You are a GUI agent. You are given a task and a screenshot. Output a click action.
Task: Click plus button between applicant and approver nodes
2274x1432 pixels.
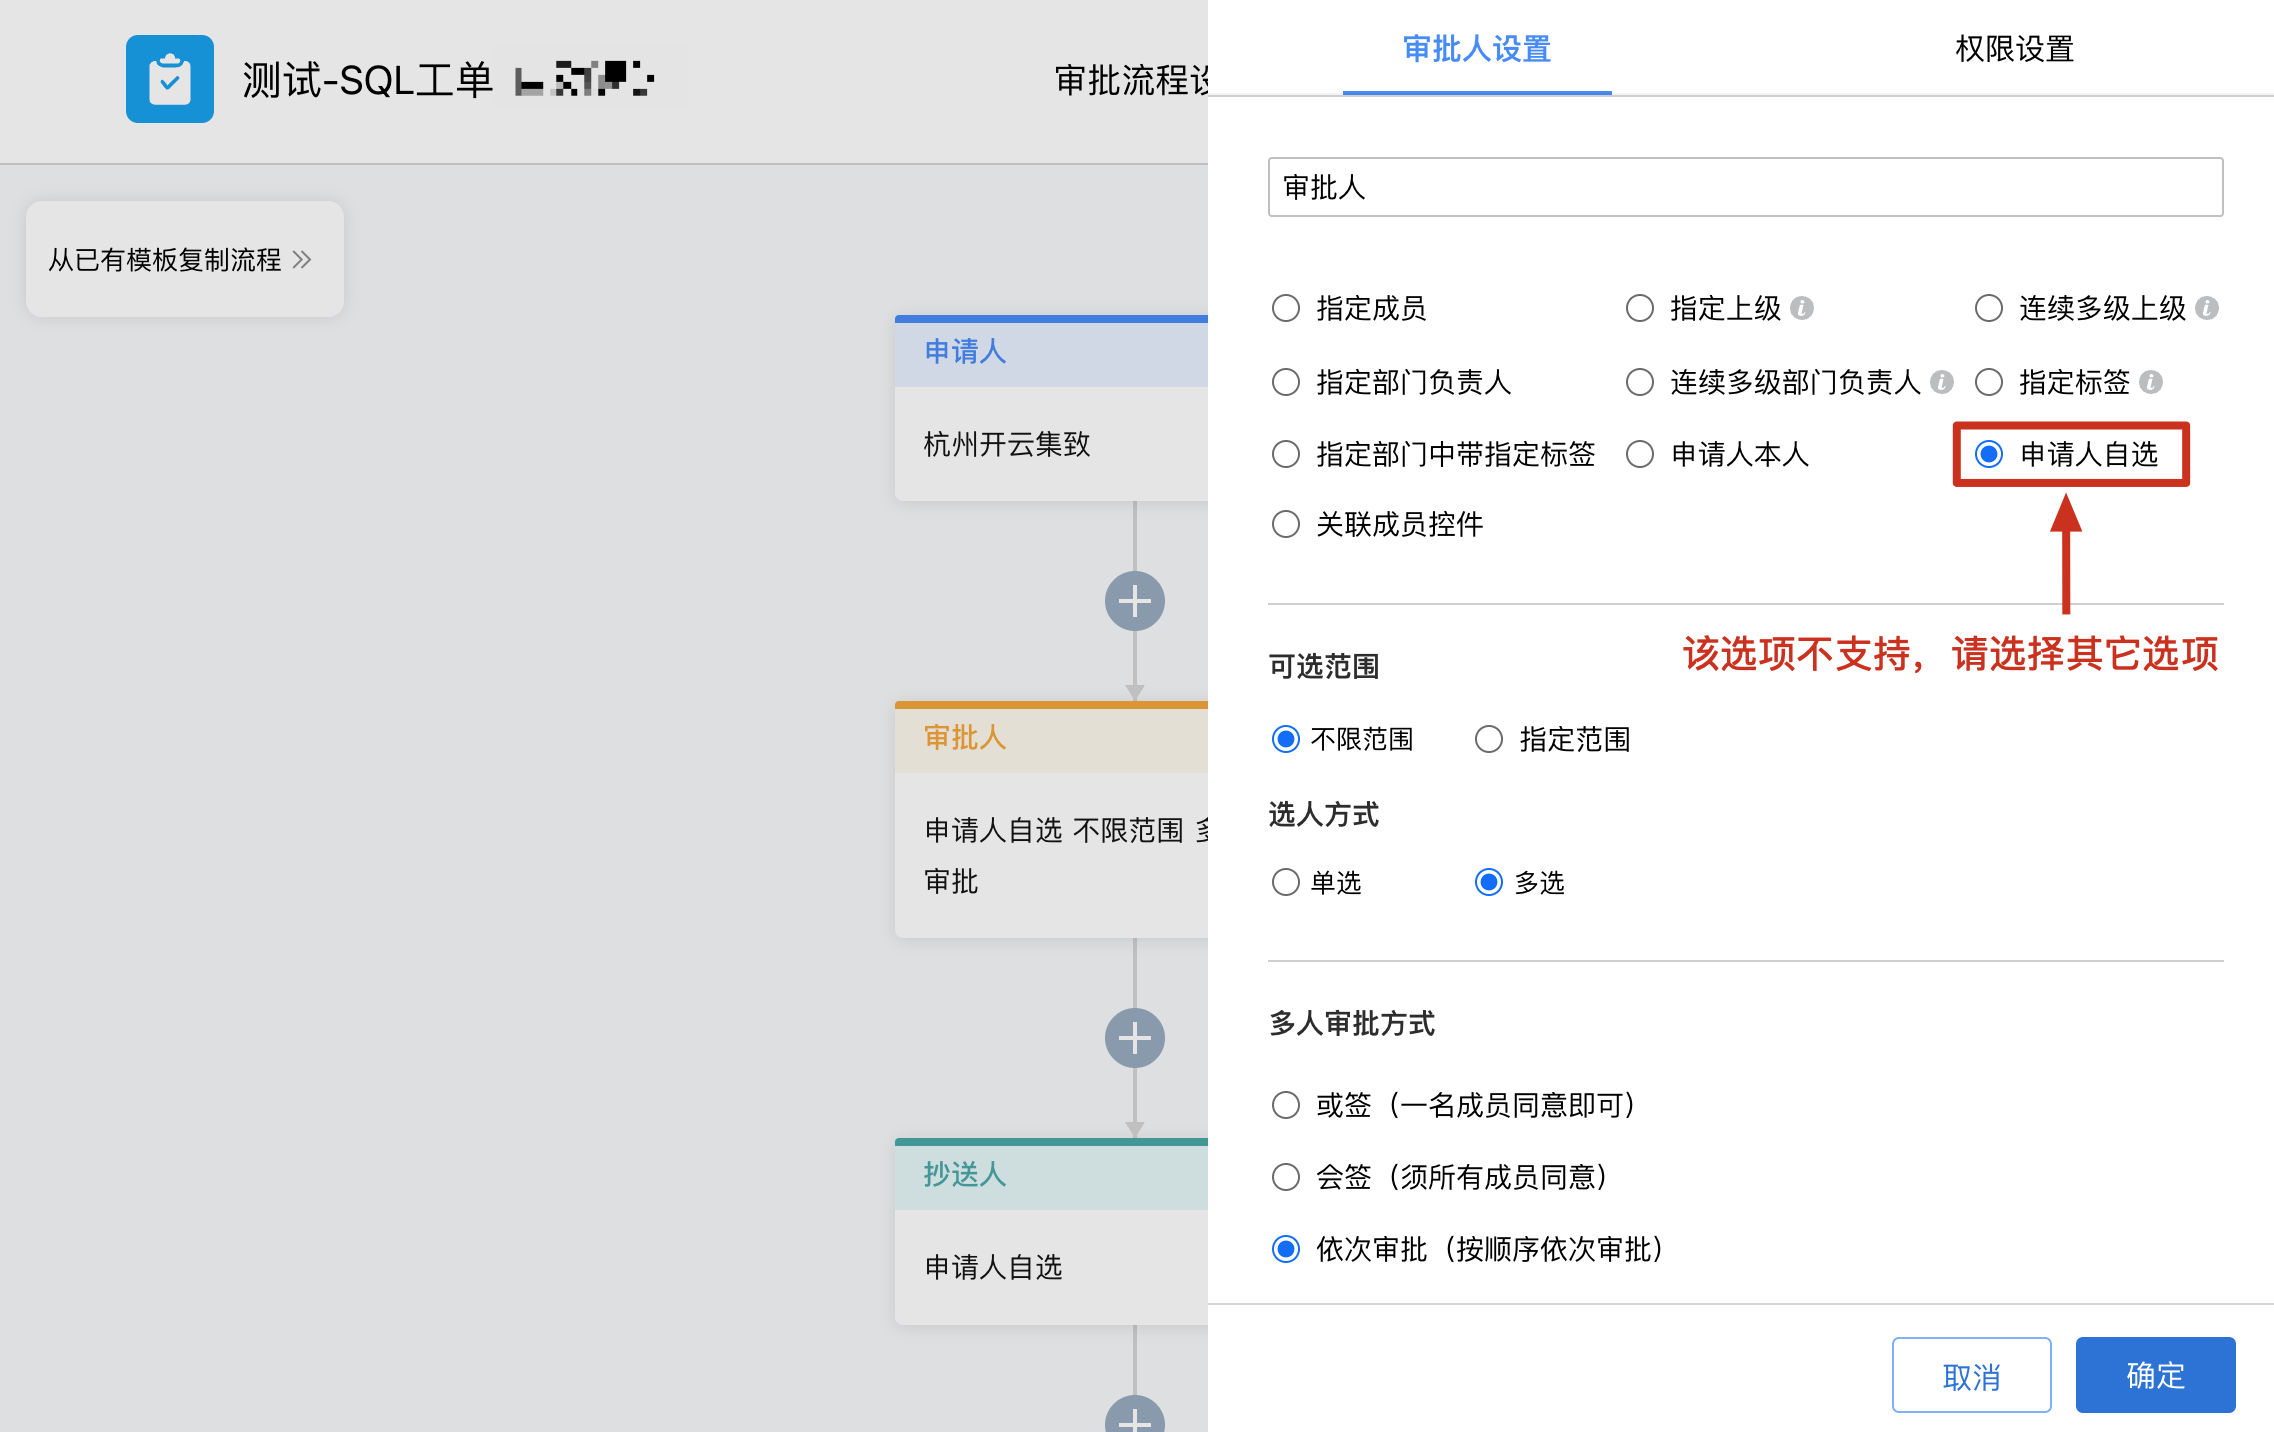pyautogui.click(x=1134, y=601)
